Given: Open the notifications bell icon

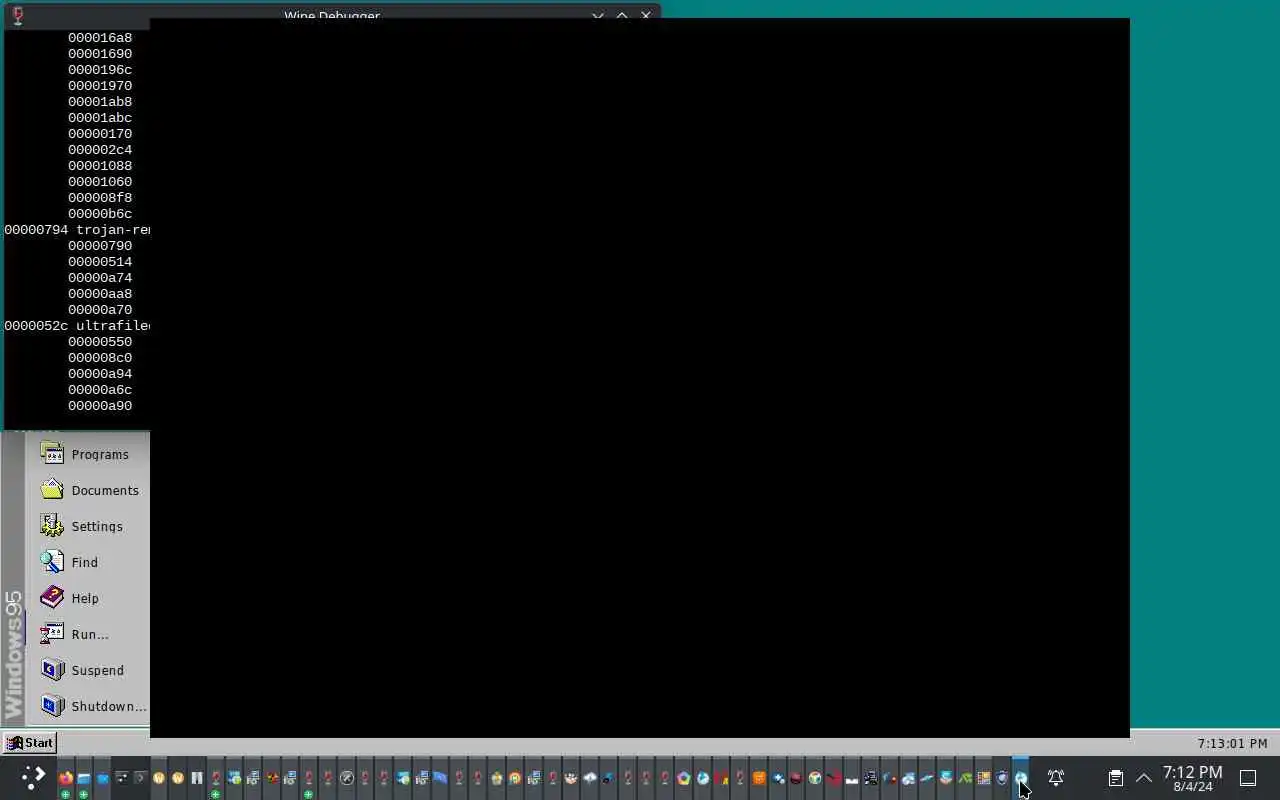Looking at the screenshot, I should [x=1056, y=778].
